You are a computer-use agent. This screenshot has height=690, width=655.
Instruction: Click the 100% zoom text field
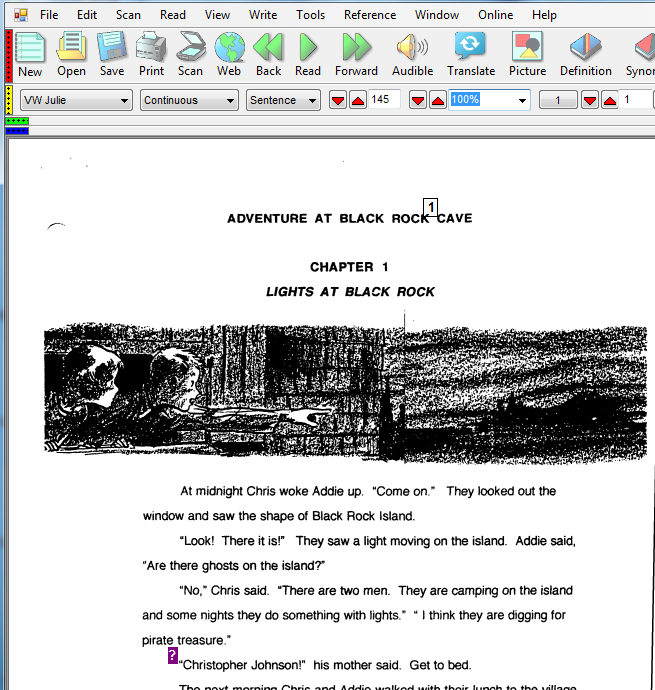click(x=482, y=99)
